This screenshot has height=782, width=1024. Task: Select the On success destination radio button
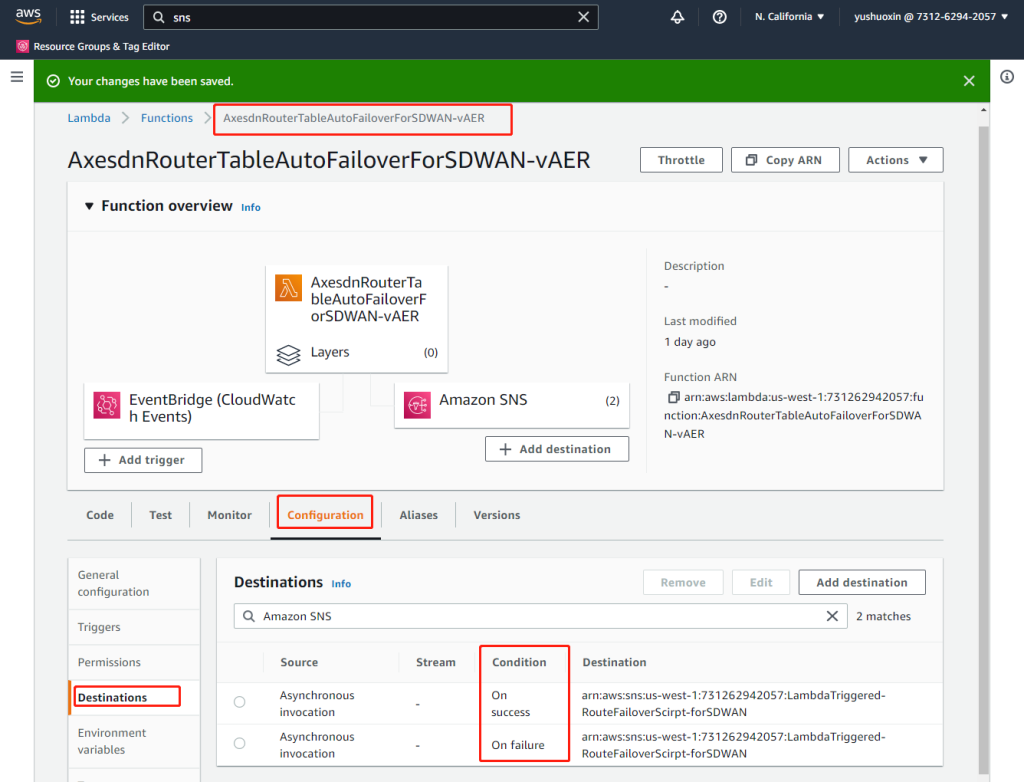239,703
